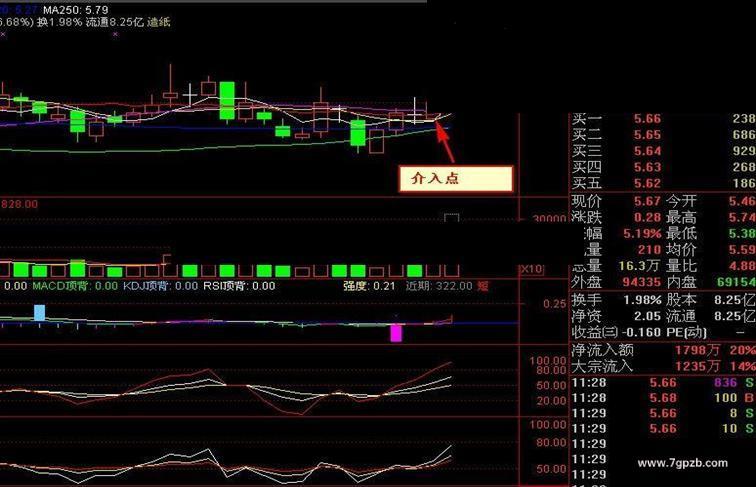The image size is (756, 487).
Task: Click the 大宗流入 value 1235万
Action: click(697, 366)
